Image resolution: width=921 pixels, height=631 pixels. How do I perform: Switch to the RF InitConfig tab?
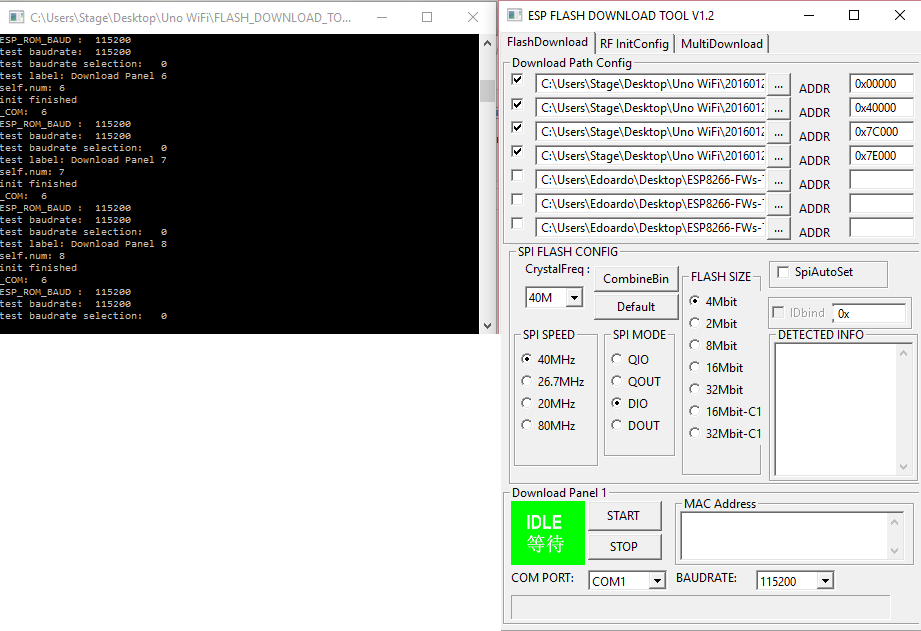pyautogui.click(x=634, y=44)
